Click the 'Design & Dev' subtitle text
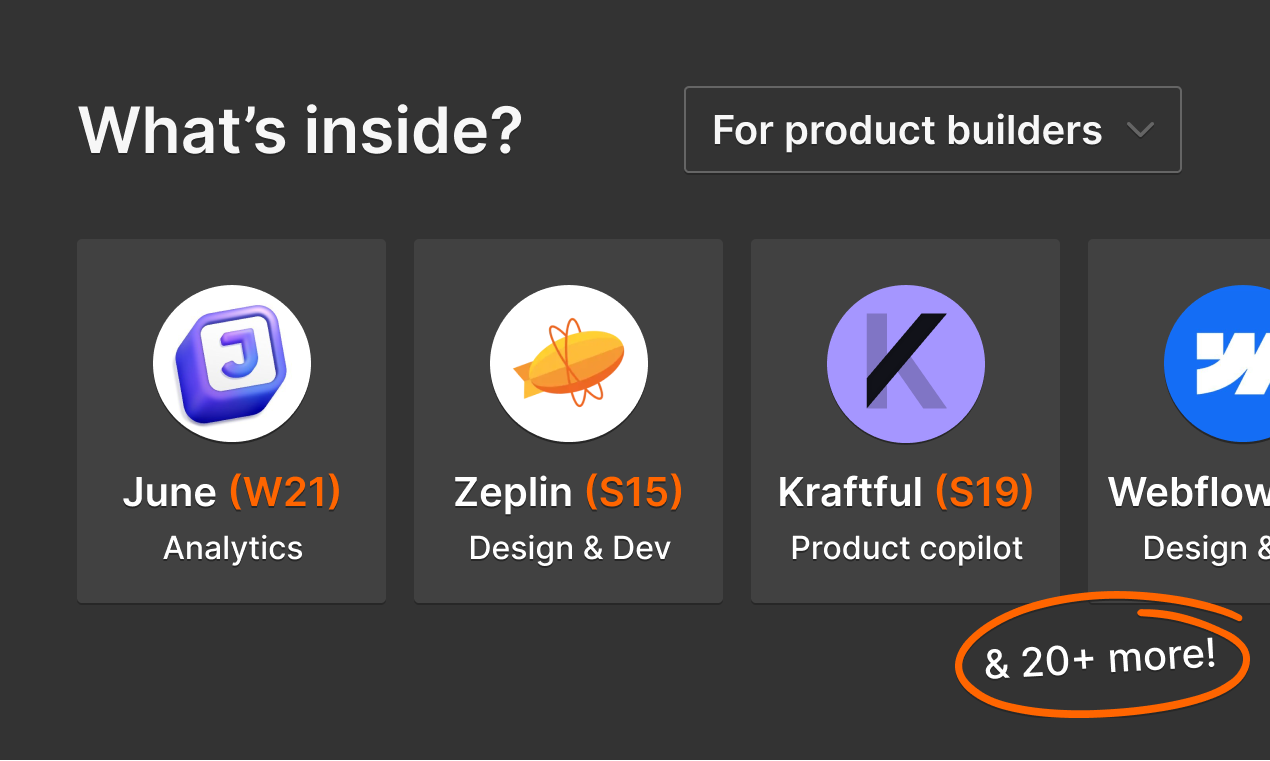The height and width of the screenshot is (761, 1270). click(x=570, y=548)
